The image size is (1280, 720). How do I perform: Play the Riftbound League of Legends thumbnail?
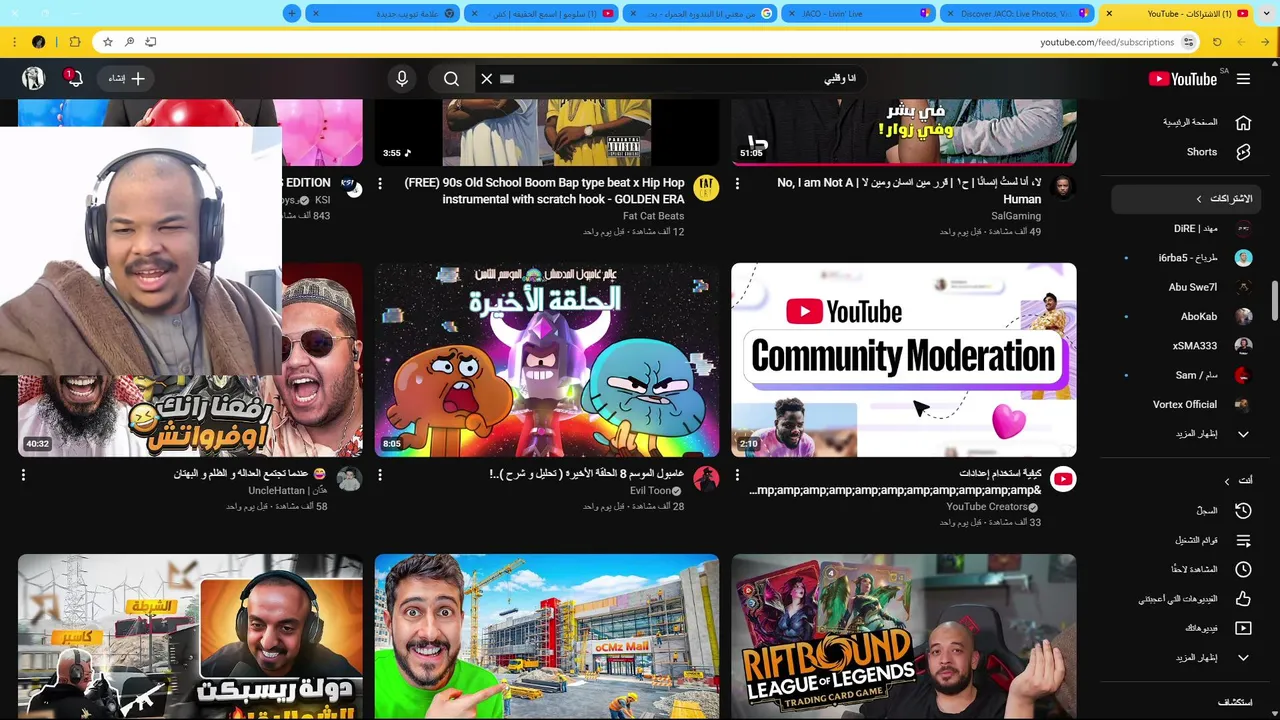tap(904, 637)
